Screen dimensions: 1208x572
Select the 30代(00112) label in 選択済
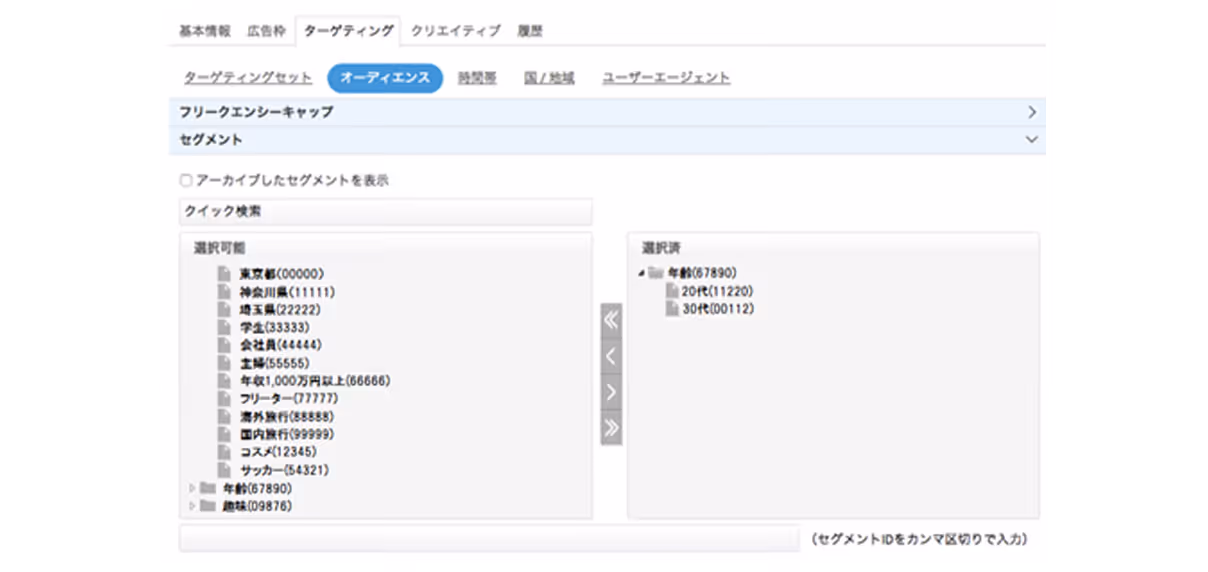[718, 309]
